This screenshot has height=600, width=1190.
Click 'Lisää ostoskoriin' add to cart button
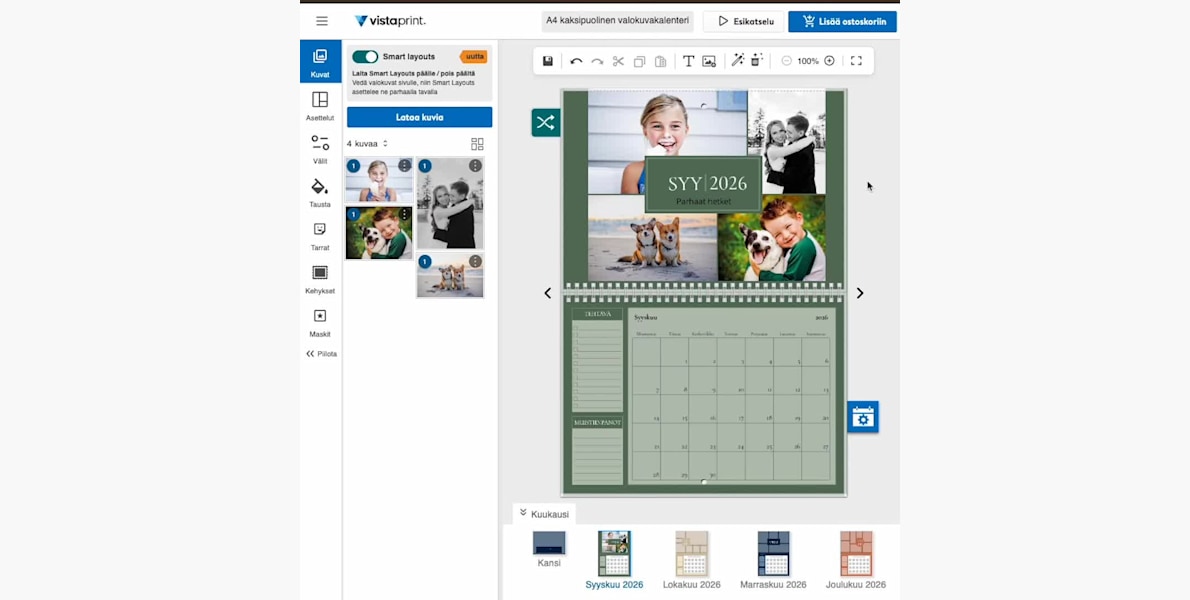point(842,21)
